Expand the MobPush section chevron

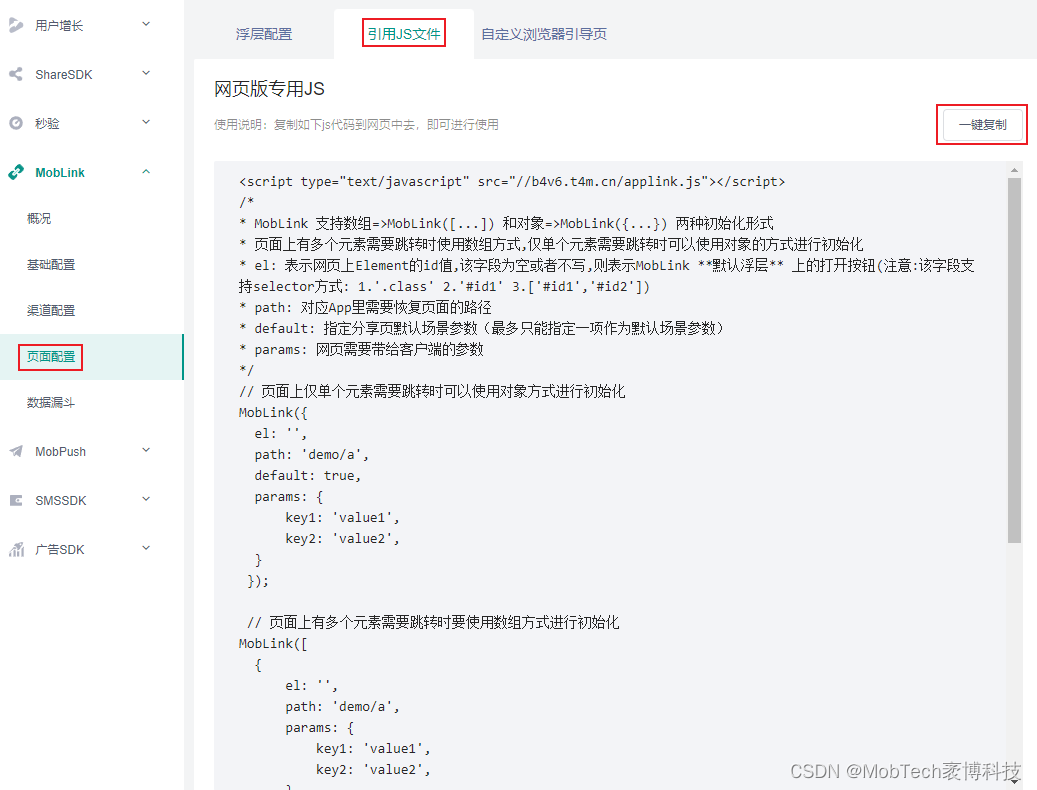pos(146,451)
